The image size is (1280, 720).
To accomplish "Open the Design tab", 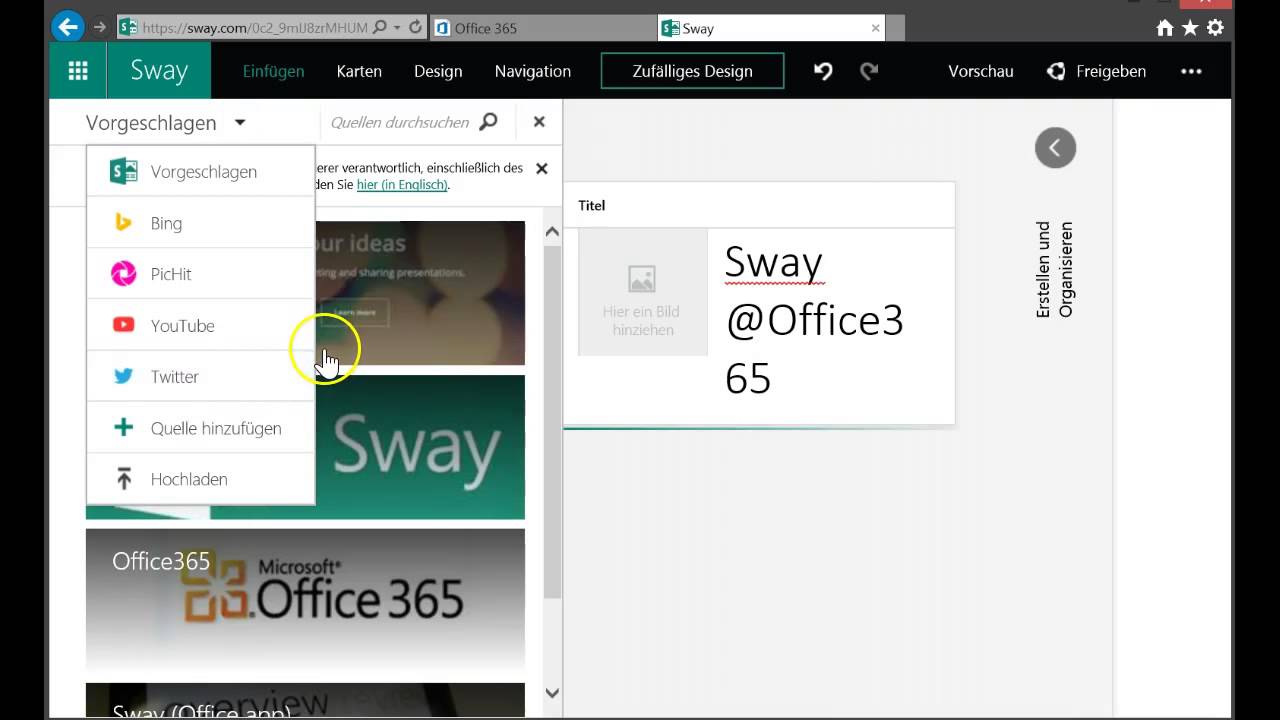I will (438, 71).
